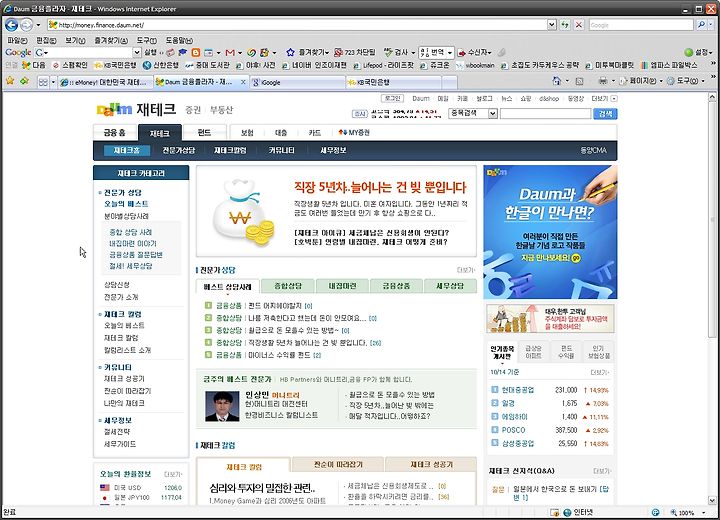Open the zoom level dropdown arrow in status bar
Screen dimensions: 720x520
coord(703,513)
